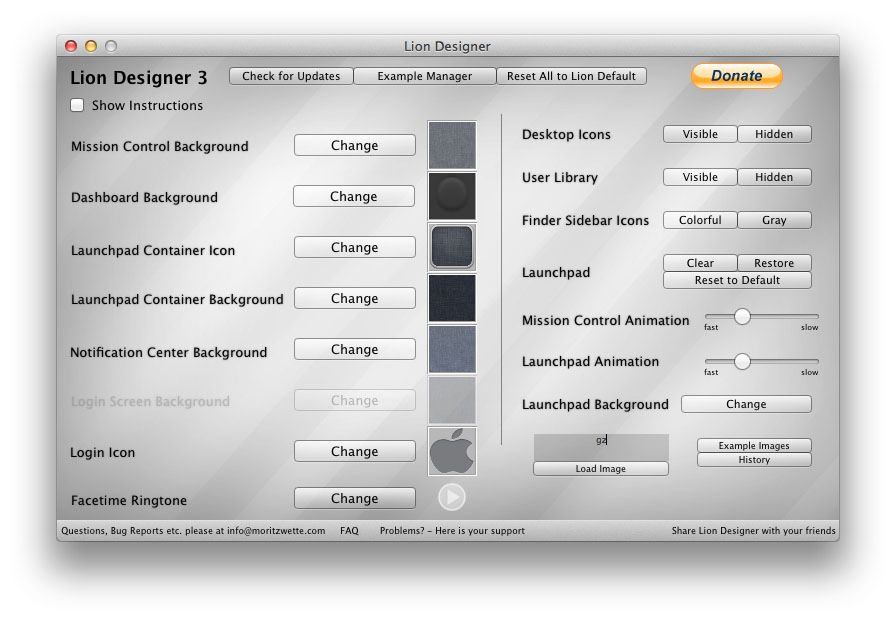
Task: Click the Launchpad Container Background thumbnail
Action: pos(452,298)
